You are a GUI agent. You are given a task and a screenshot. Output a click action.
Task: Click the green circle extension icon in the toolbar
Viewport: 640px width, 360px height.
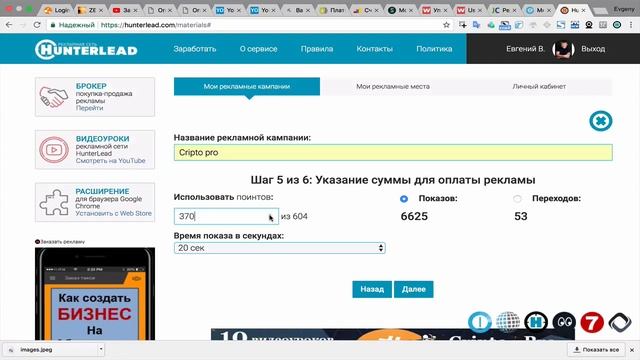click(617, 25)
